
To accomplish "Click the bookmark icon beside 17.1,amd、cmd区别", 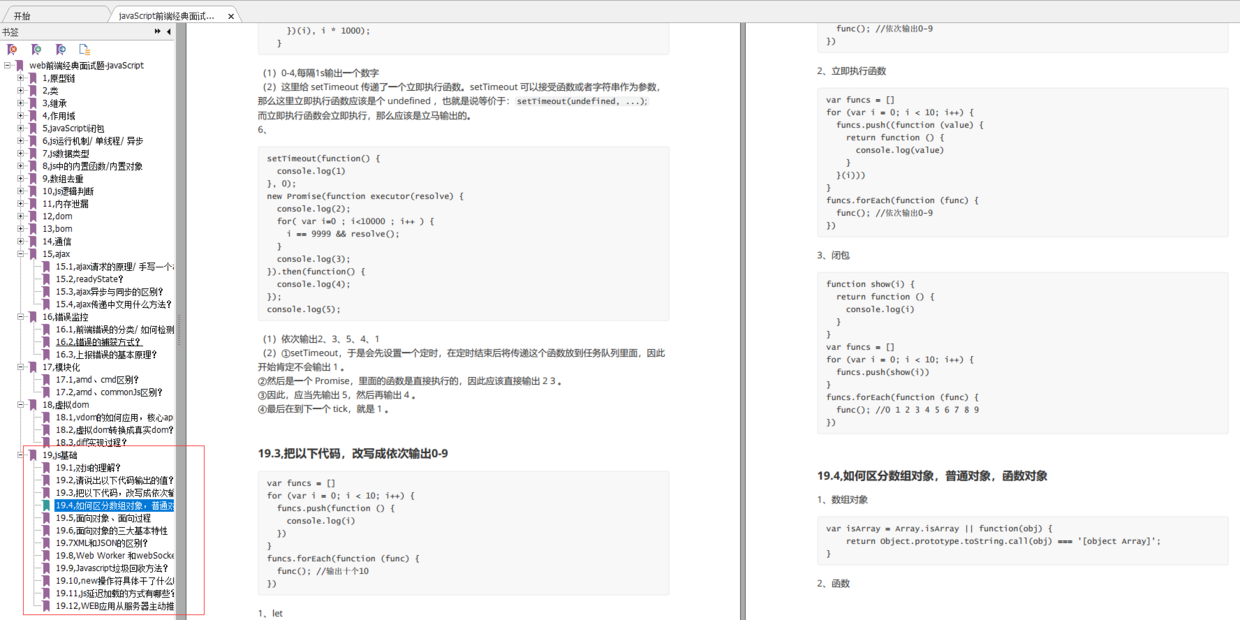I will [x=47, y=380].
